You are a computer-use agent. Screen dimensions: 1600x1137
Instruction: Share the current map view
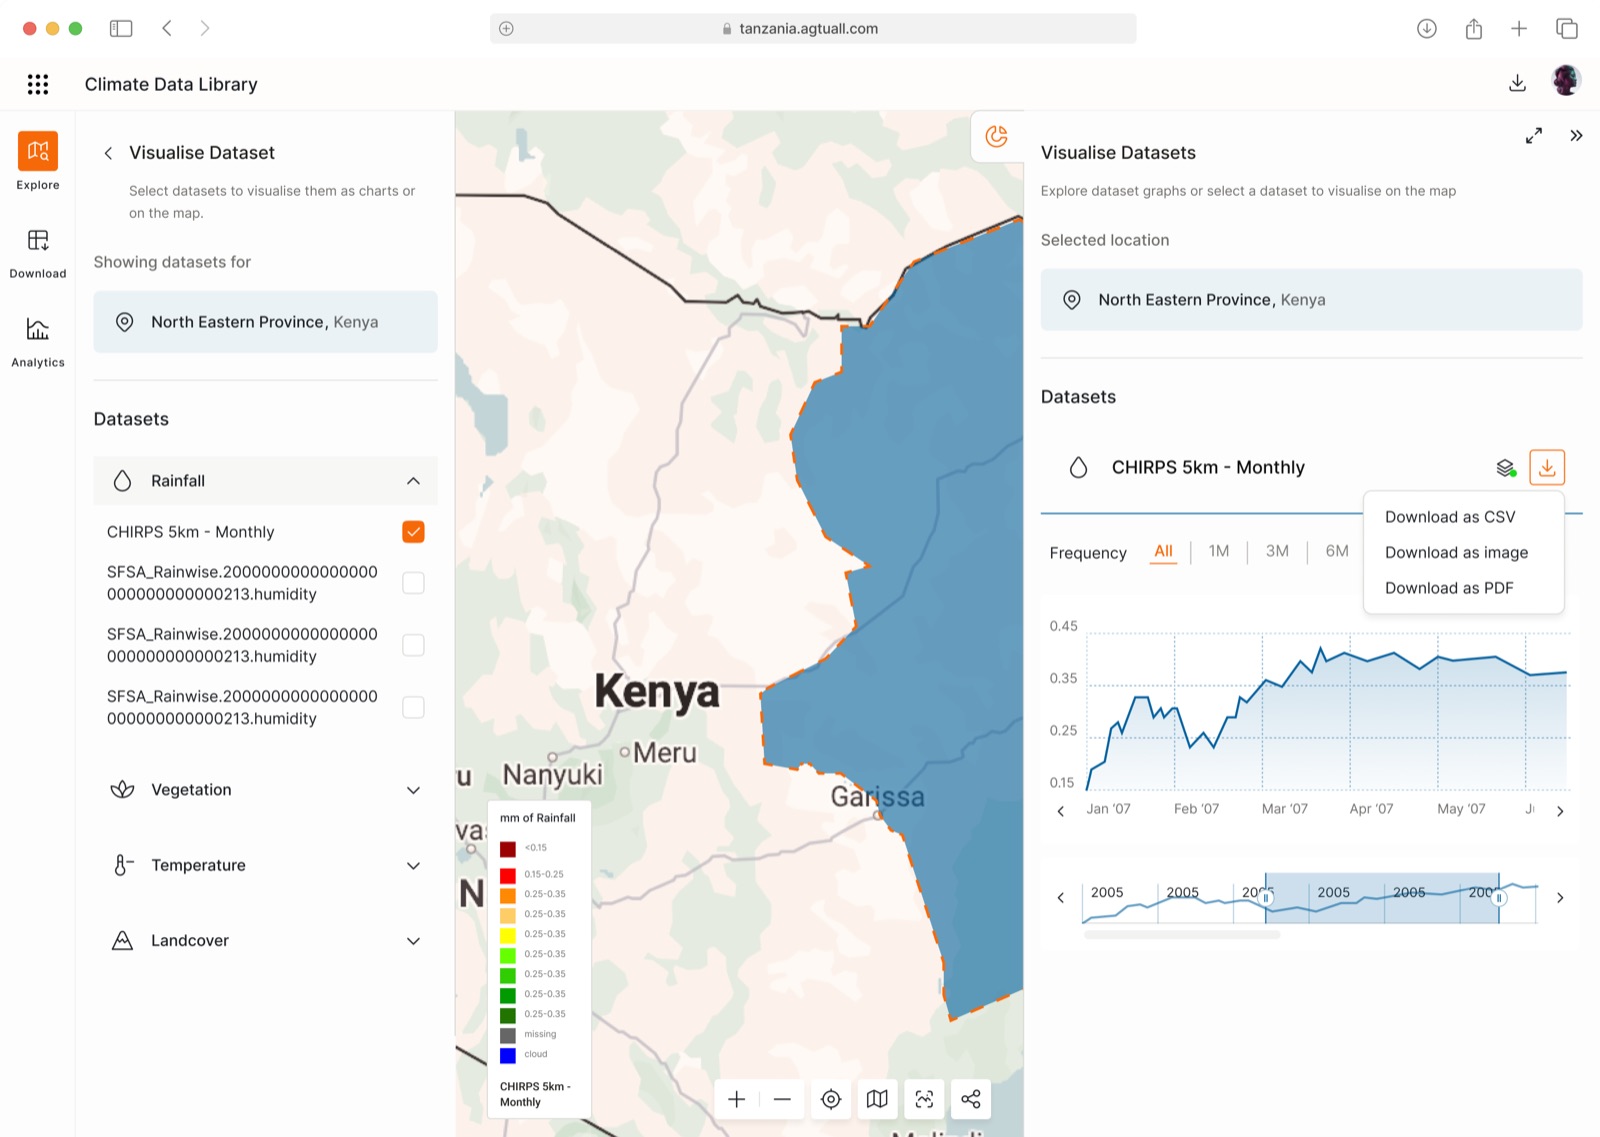click(x=971, y=1099)
